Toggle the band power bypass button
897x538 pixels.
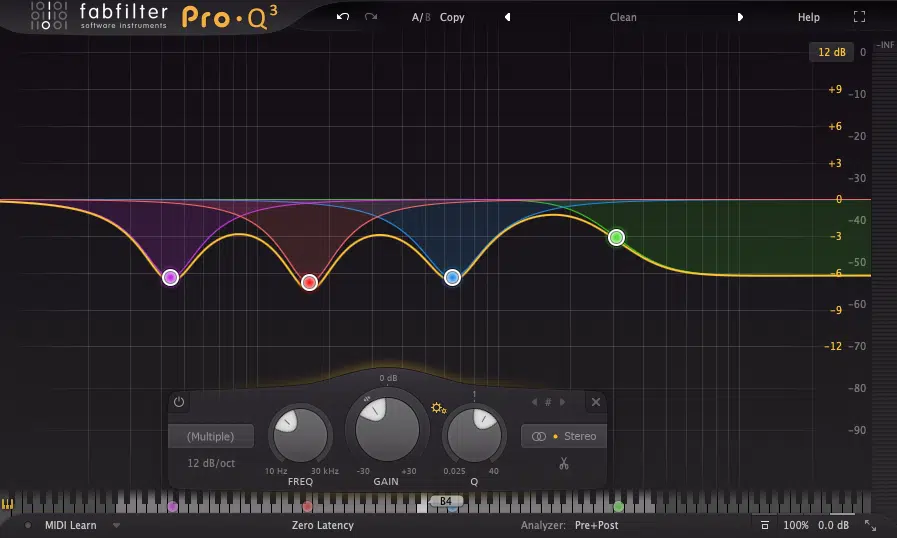point(179,402)
